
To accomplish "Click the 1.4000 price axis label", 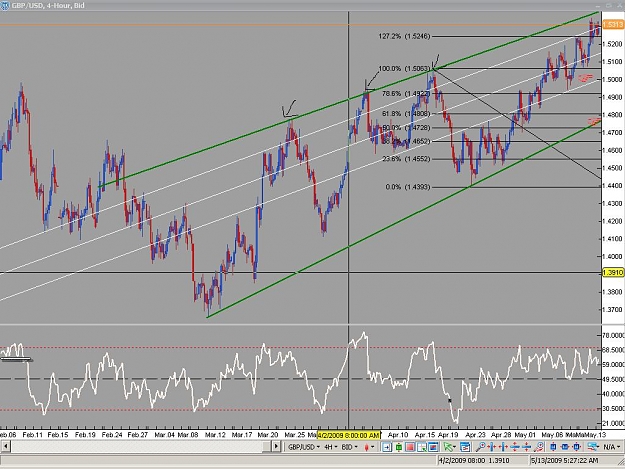I will (x=613, y=256).
